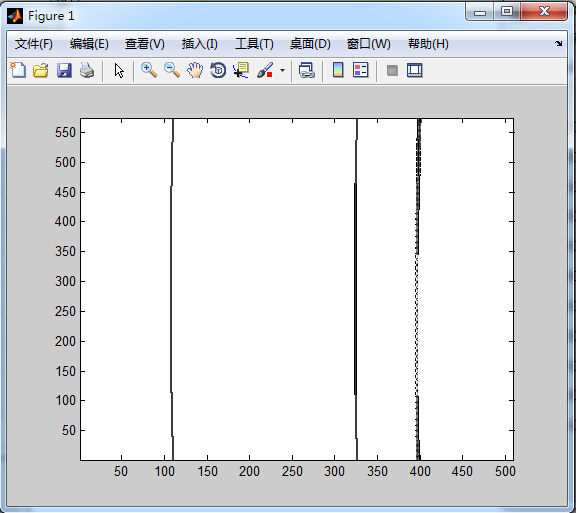Click the Link Plot icon
This screenshot has width=576, height=513.
[x=306, y=70]
